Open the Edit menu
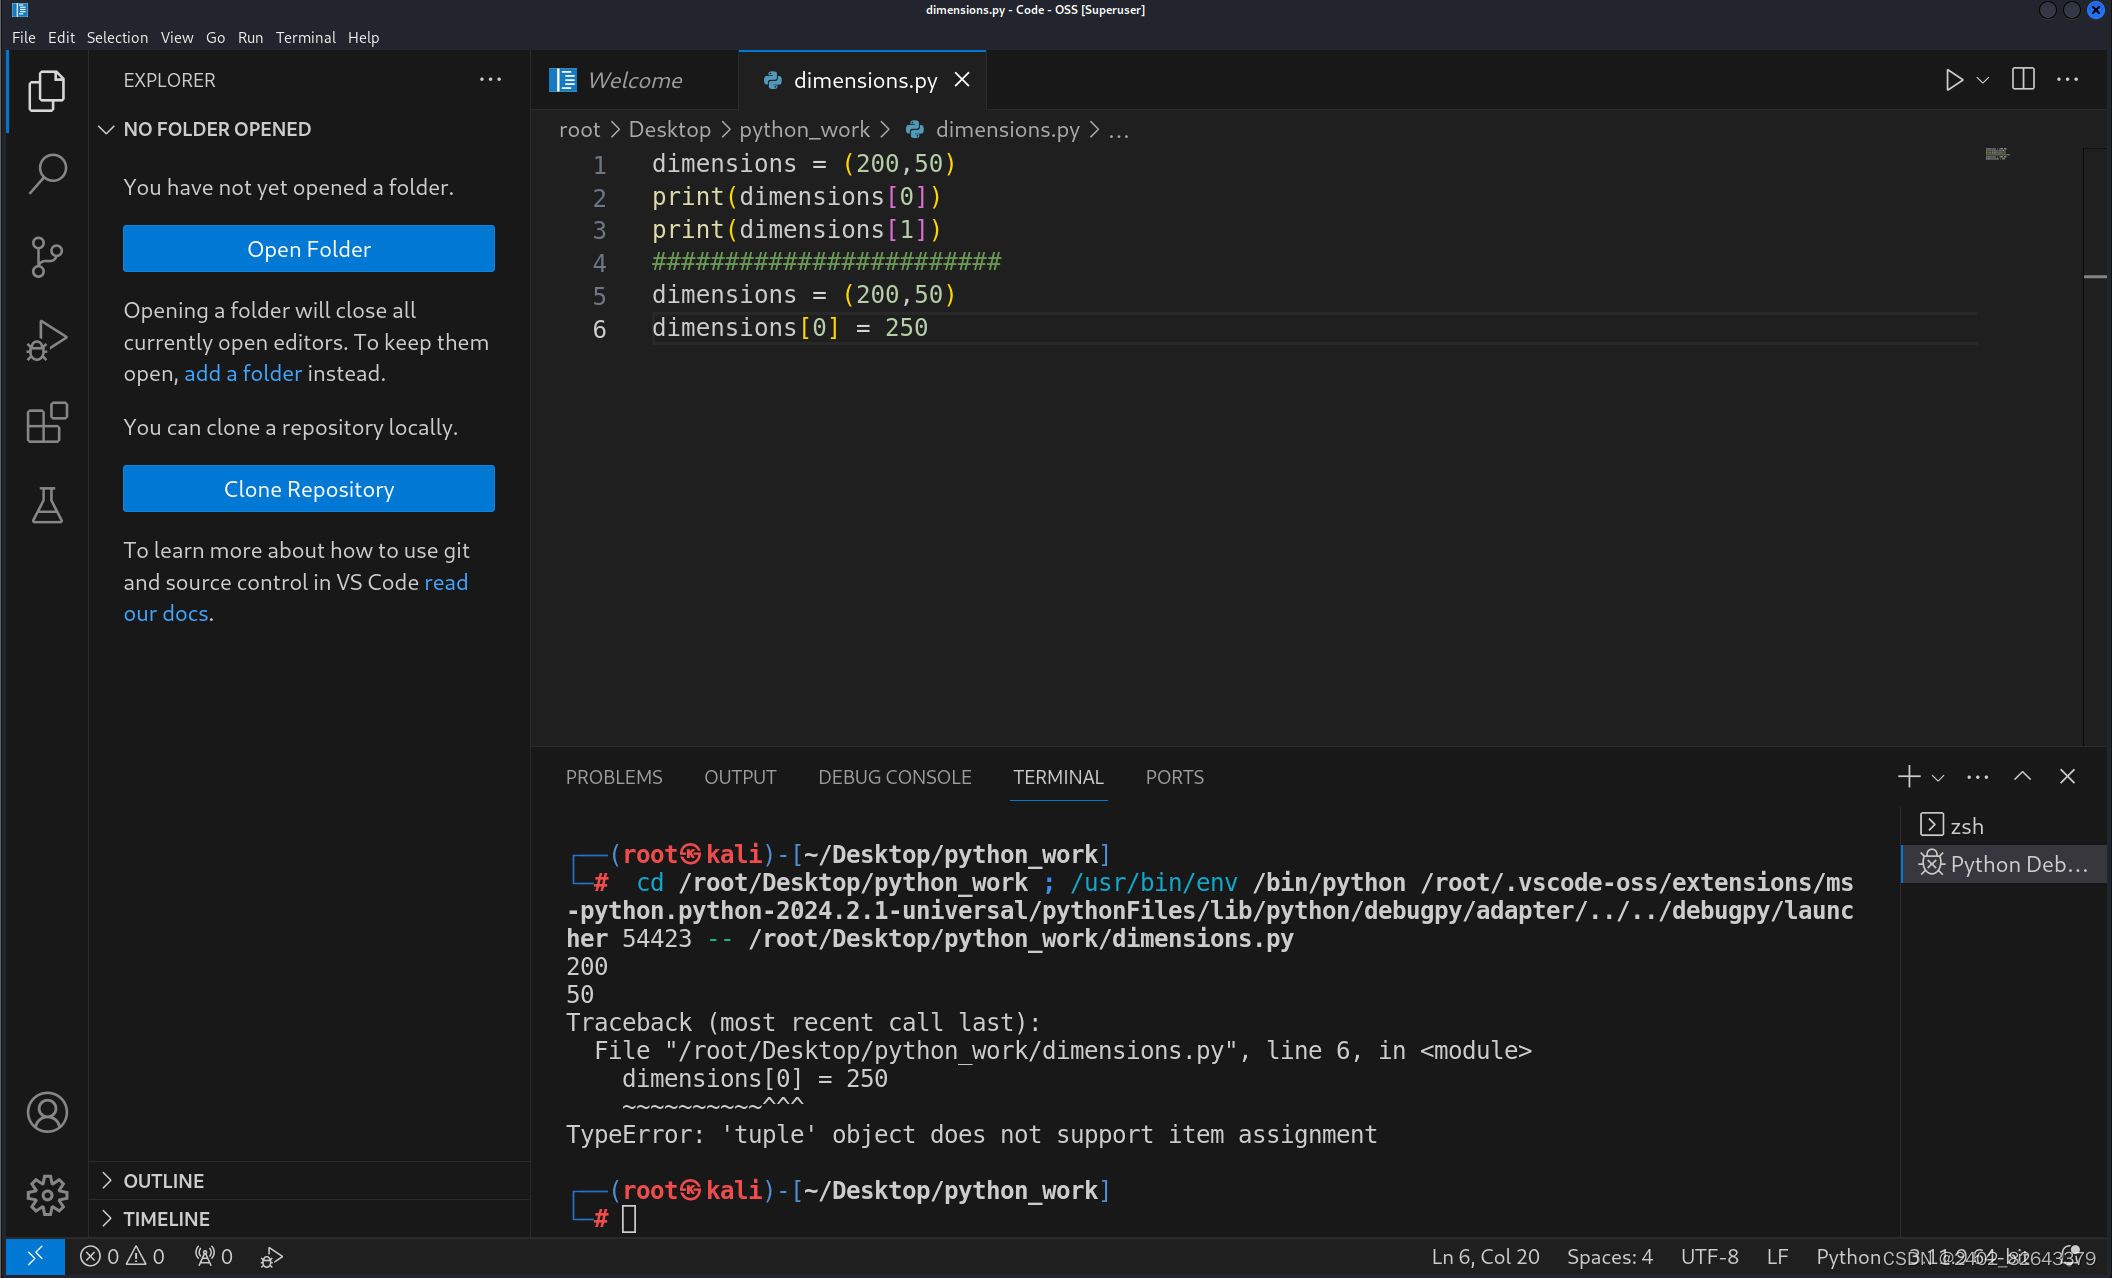 [x=61, y=37]
